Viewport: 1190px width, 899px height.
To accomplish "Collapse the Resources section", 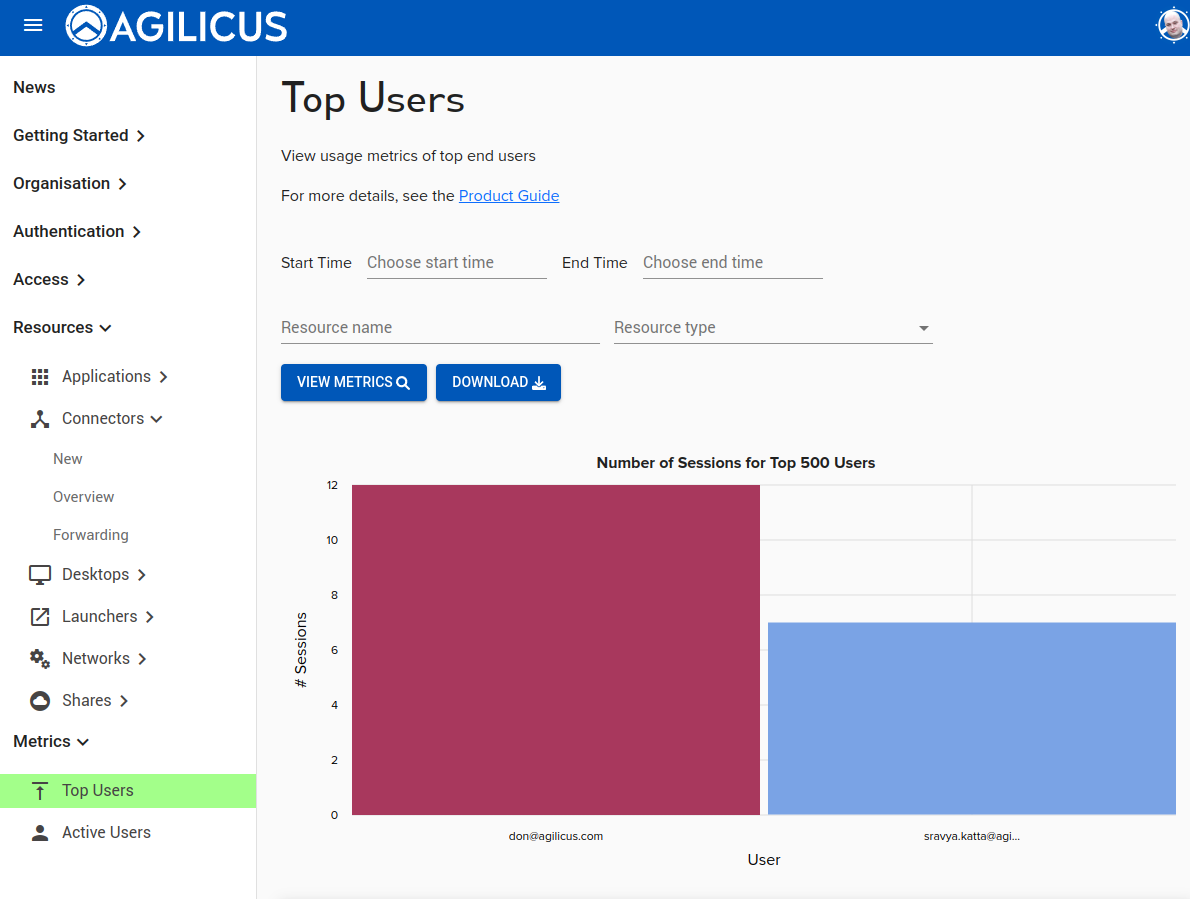I will click(62, 328).
